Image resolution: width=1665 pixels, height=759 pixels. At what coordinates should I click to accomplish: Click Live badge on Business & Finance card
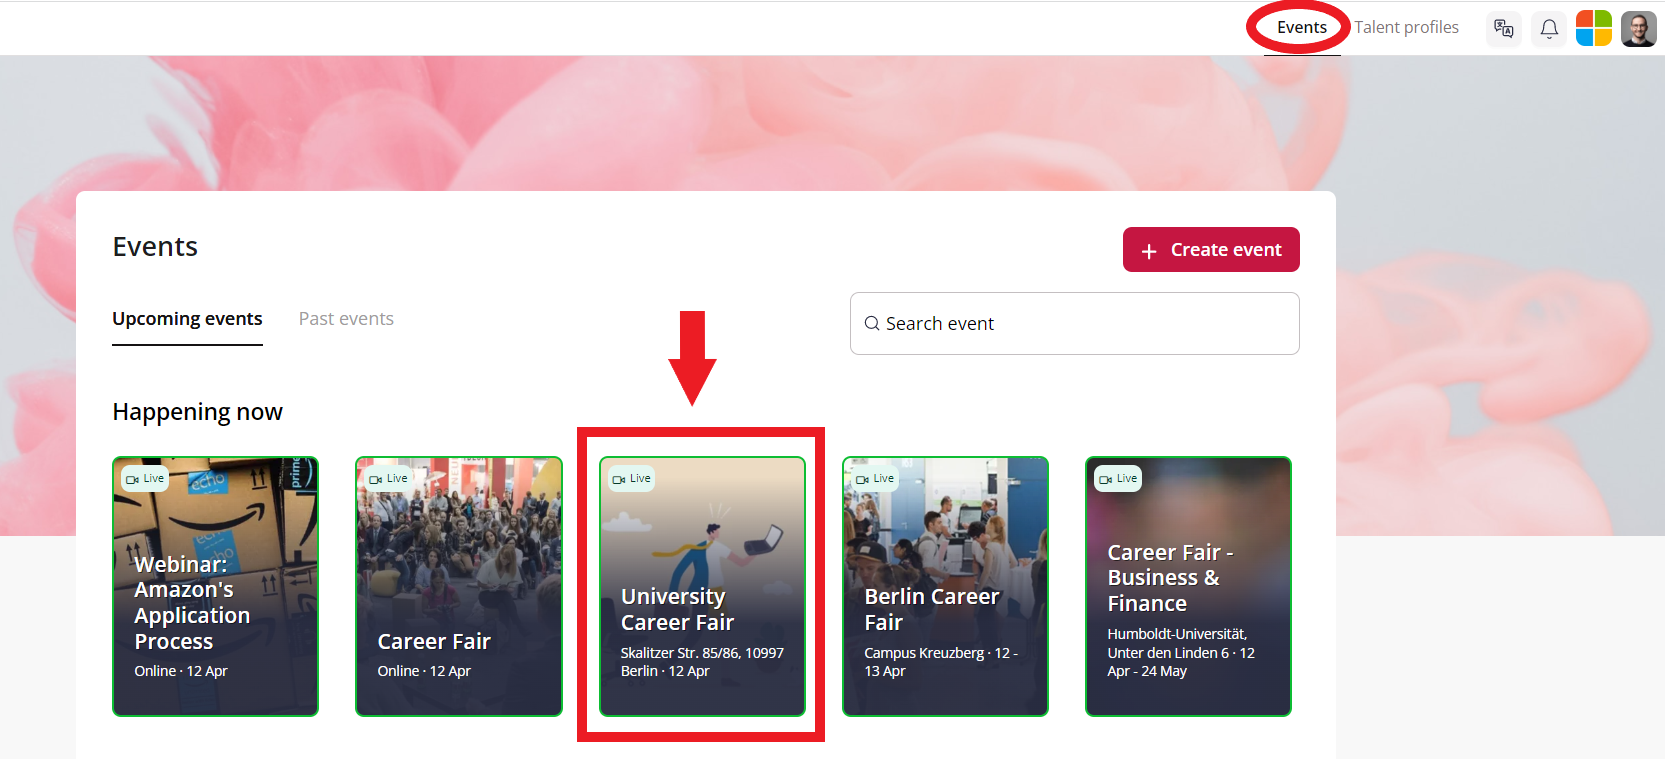1118,479
